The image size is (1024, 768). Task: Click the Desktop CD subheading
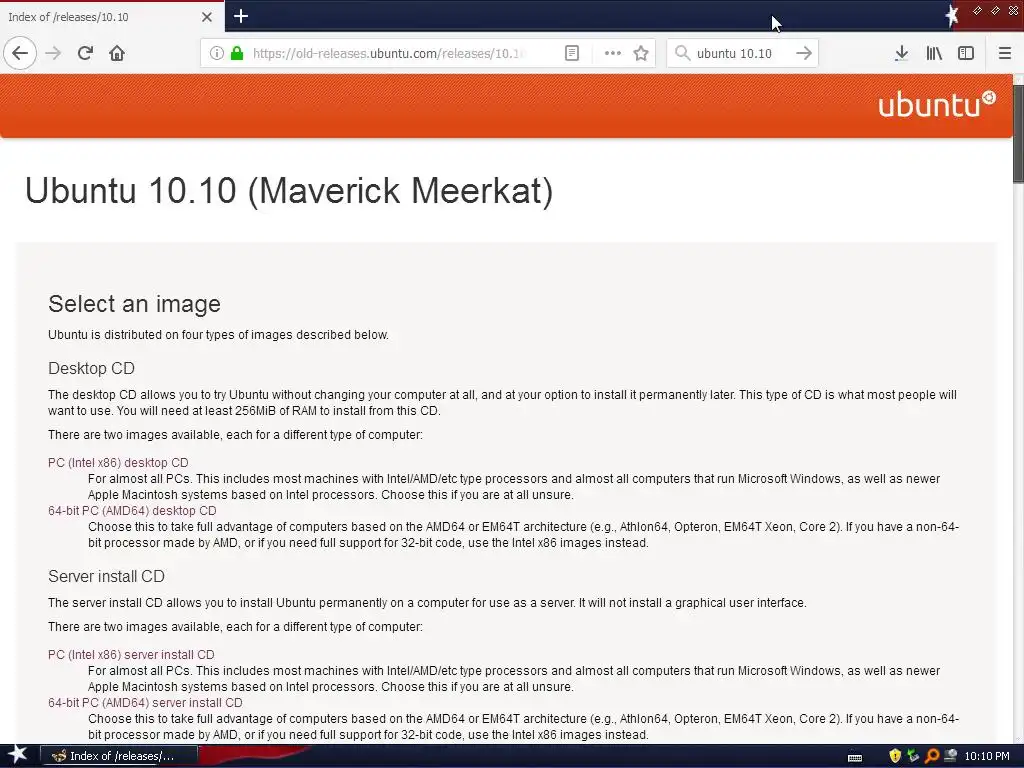click(91, 368)
